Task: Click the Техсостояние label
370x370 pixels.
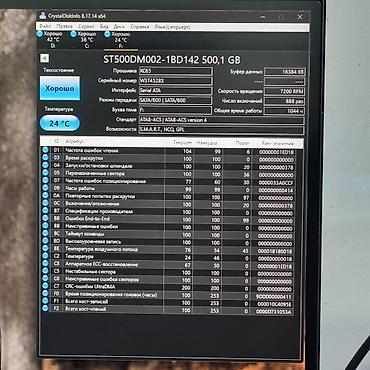Action: pyautogui.click(x=59, y=70)
